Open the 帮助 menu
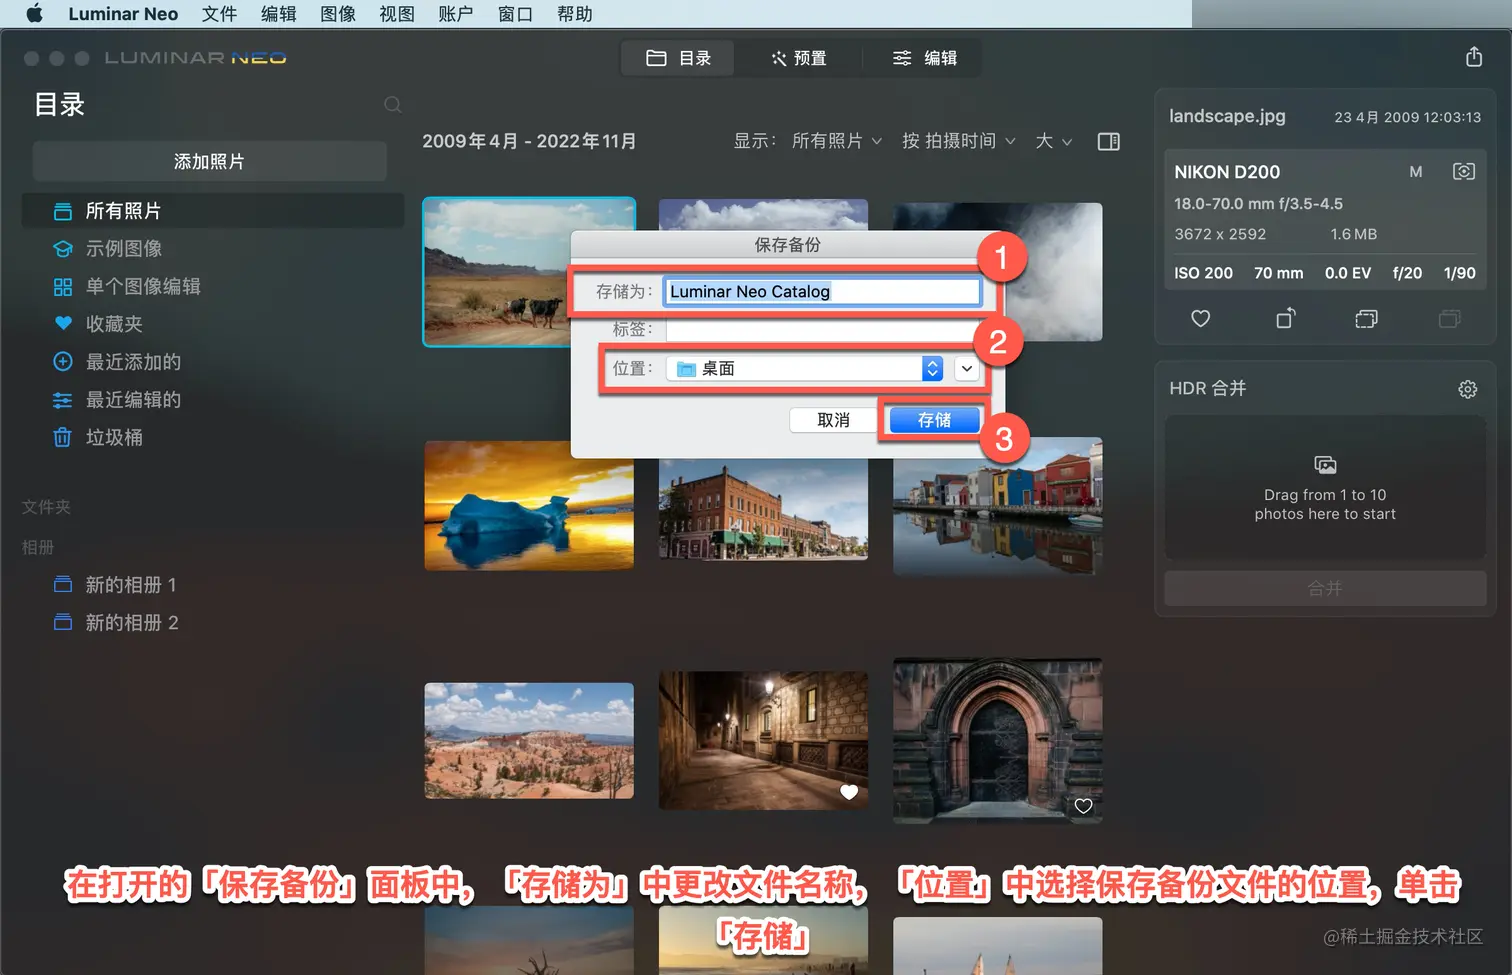This screenshot has height=975, width=1512. (x=575, y=14)
